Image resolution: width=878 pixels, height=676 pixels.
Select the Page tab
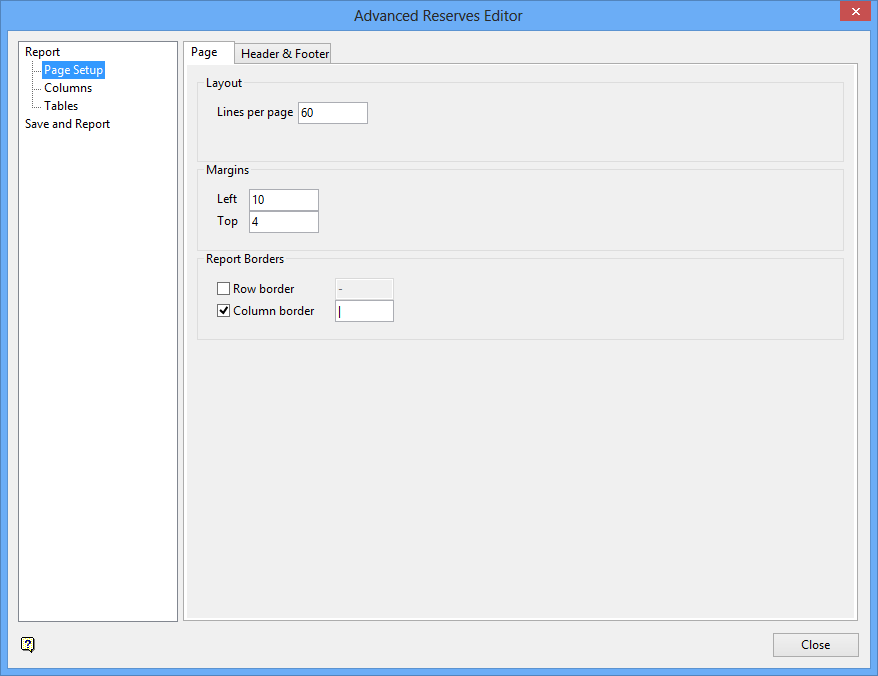point(205,53)
